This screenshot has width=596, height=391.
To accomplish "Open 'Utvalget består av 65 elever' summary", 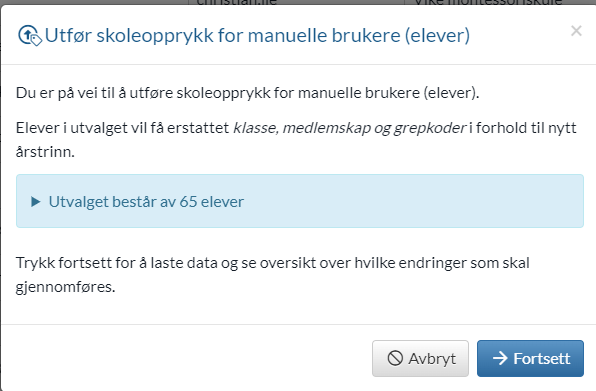I will click(146, 202).
